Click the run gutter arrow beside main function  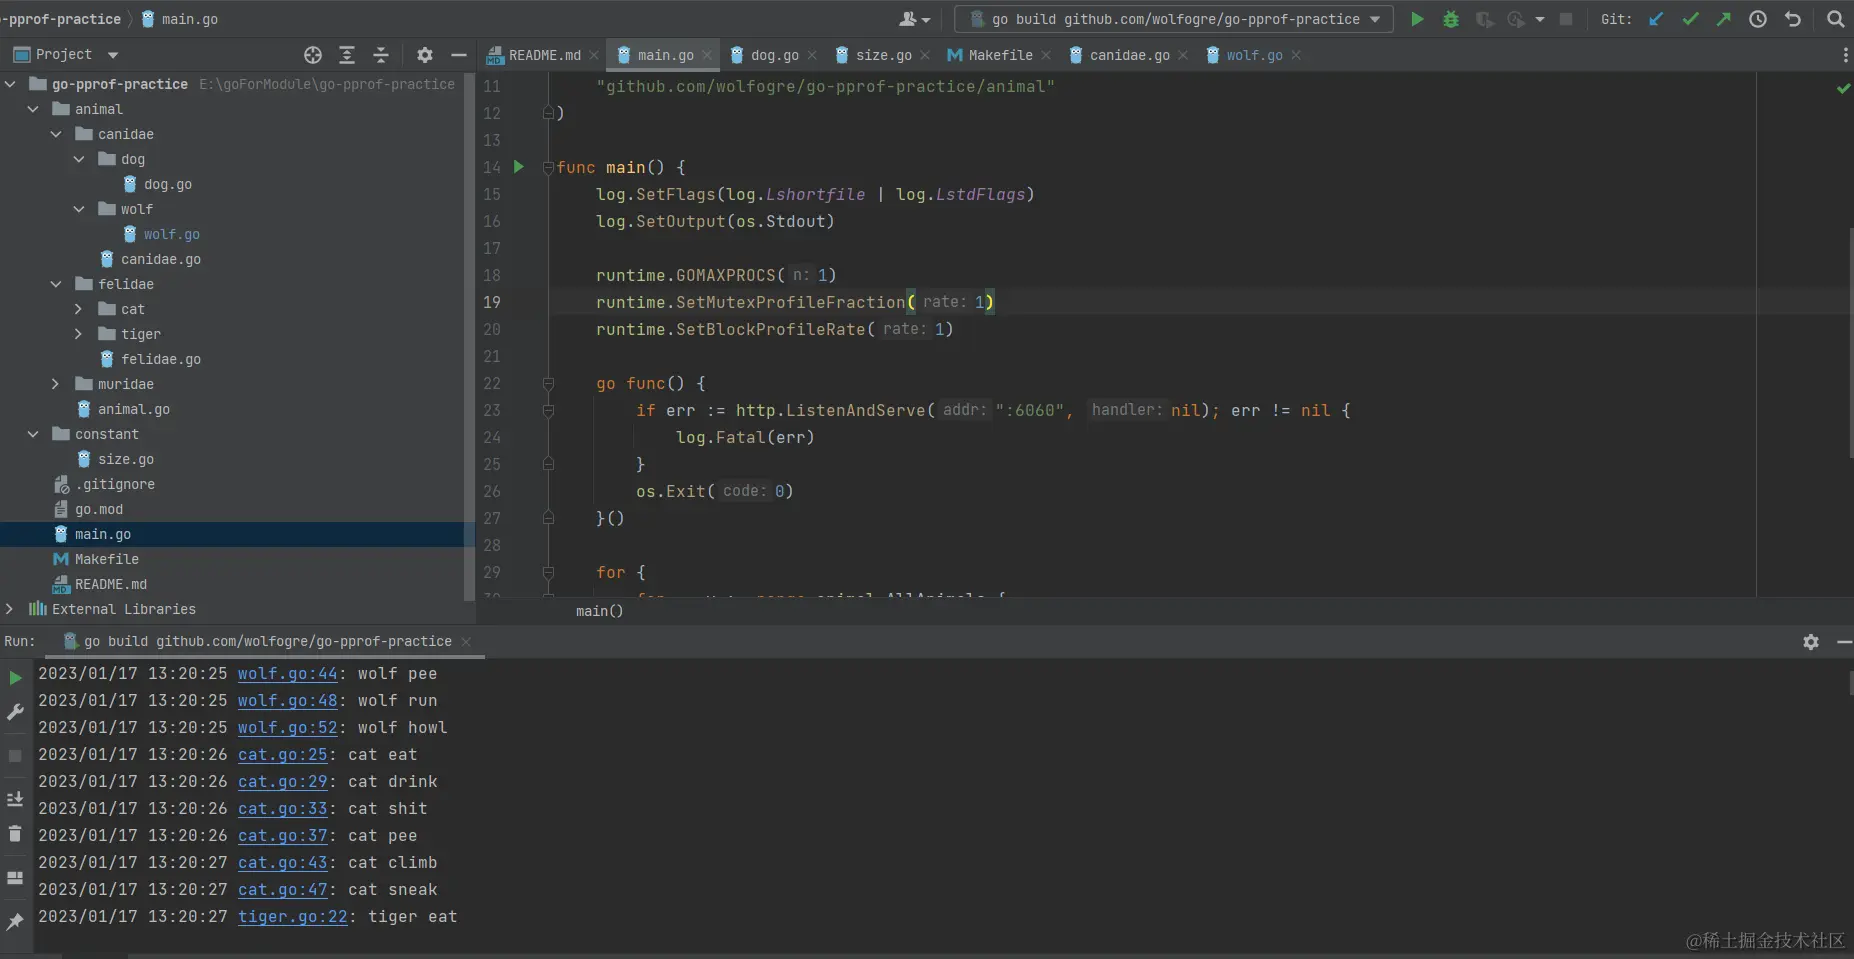click(x=519, y=167)
